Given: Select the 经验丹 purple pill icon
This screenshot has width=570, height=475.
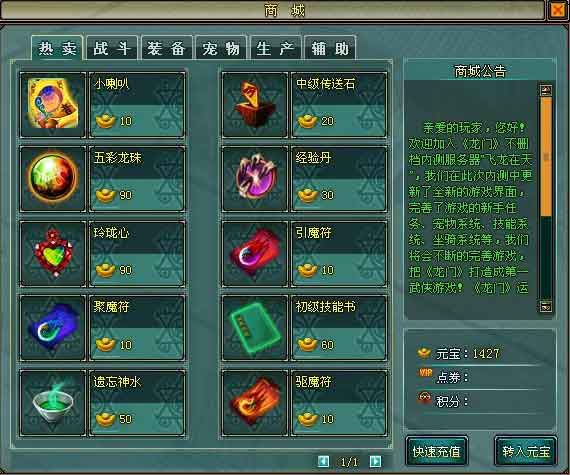Looking at the screenshot, I should pyautogui.click(x=255, y=178).
